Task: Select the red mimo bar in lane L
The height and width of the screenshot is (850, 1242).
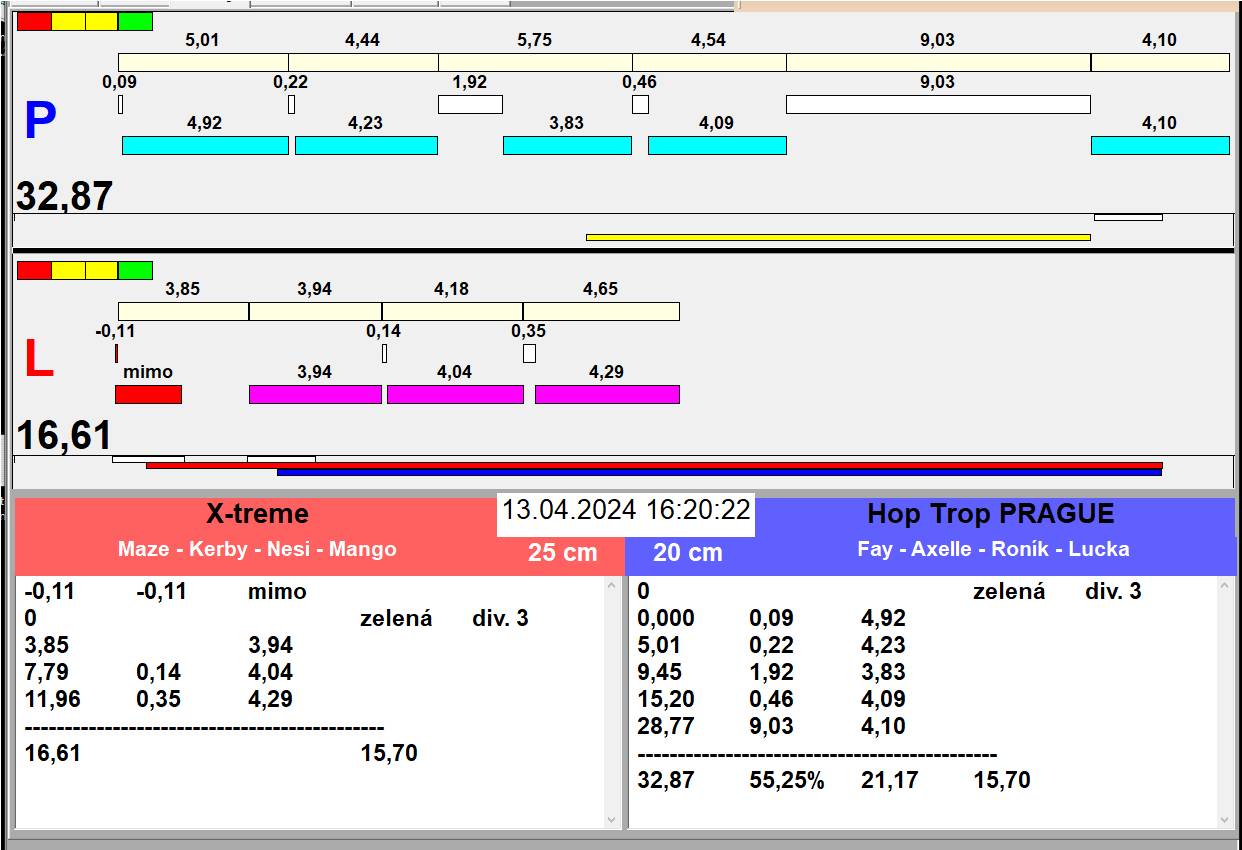Action: point(148,394)
